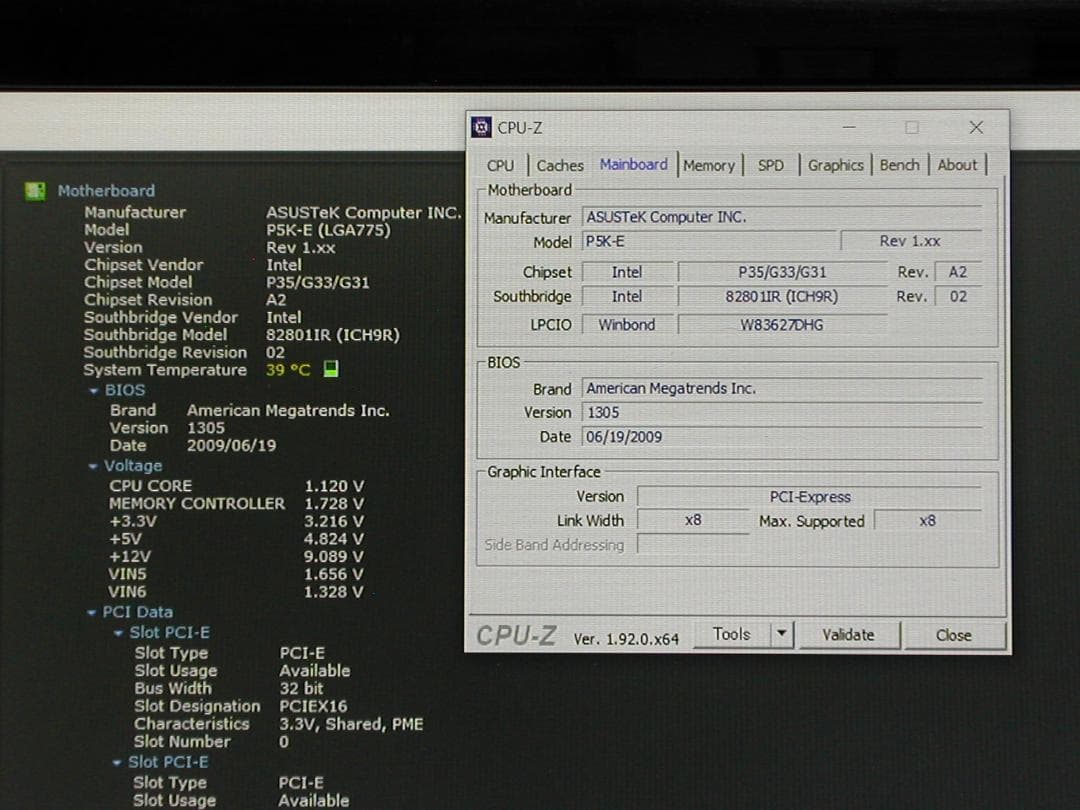1080x810 pixels.
Task: Open the Graphics tab
Action: pos(836,165)
